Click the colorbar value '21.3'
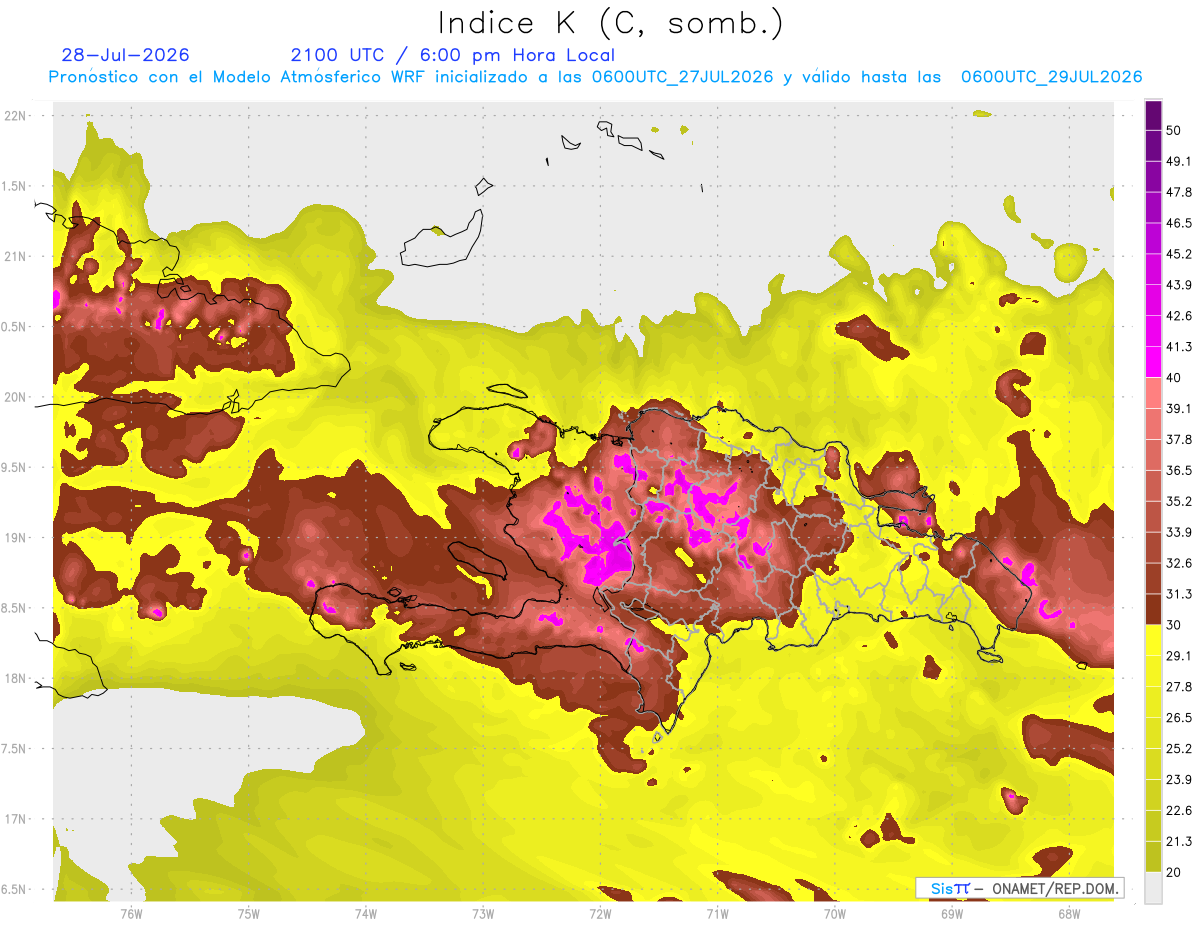This screenshot has width=1200, height=927. click(1179, 841)
